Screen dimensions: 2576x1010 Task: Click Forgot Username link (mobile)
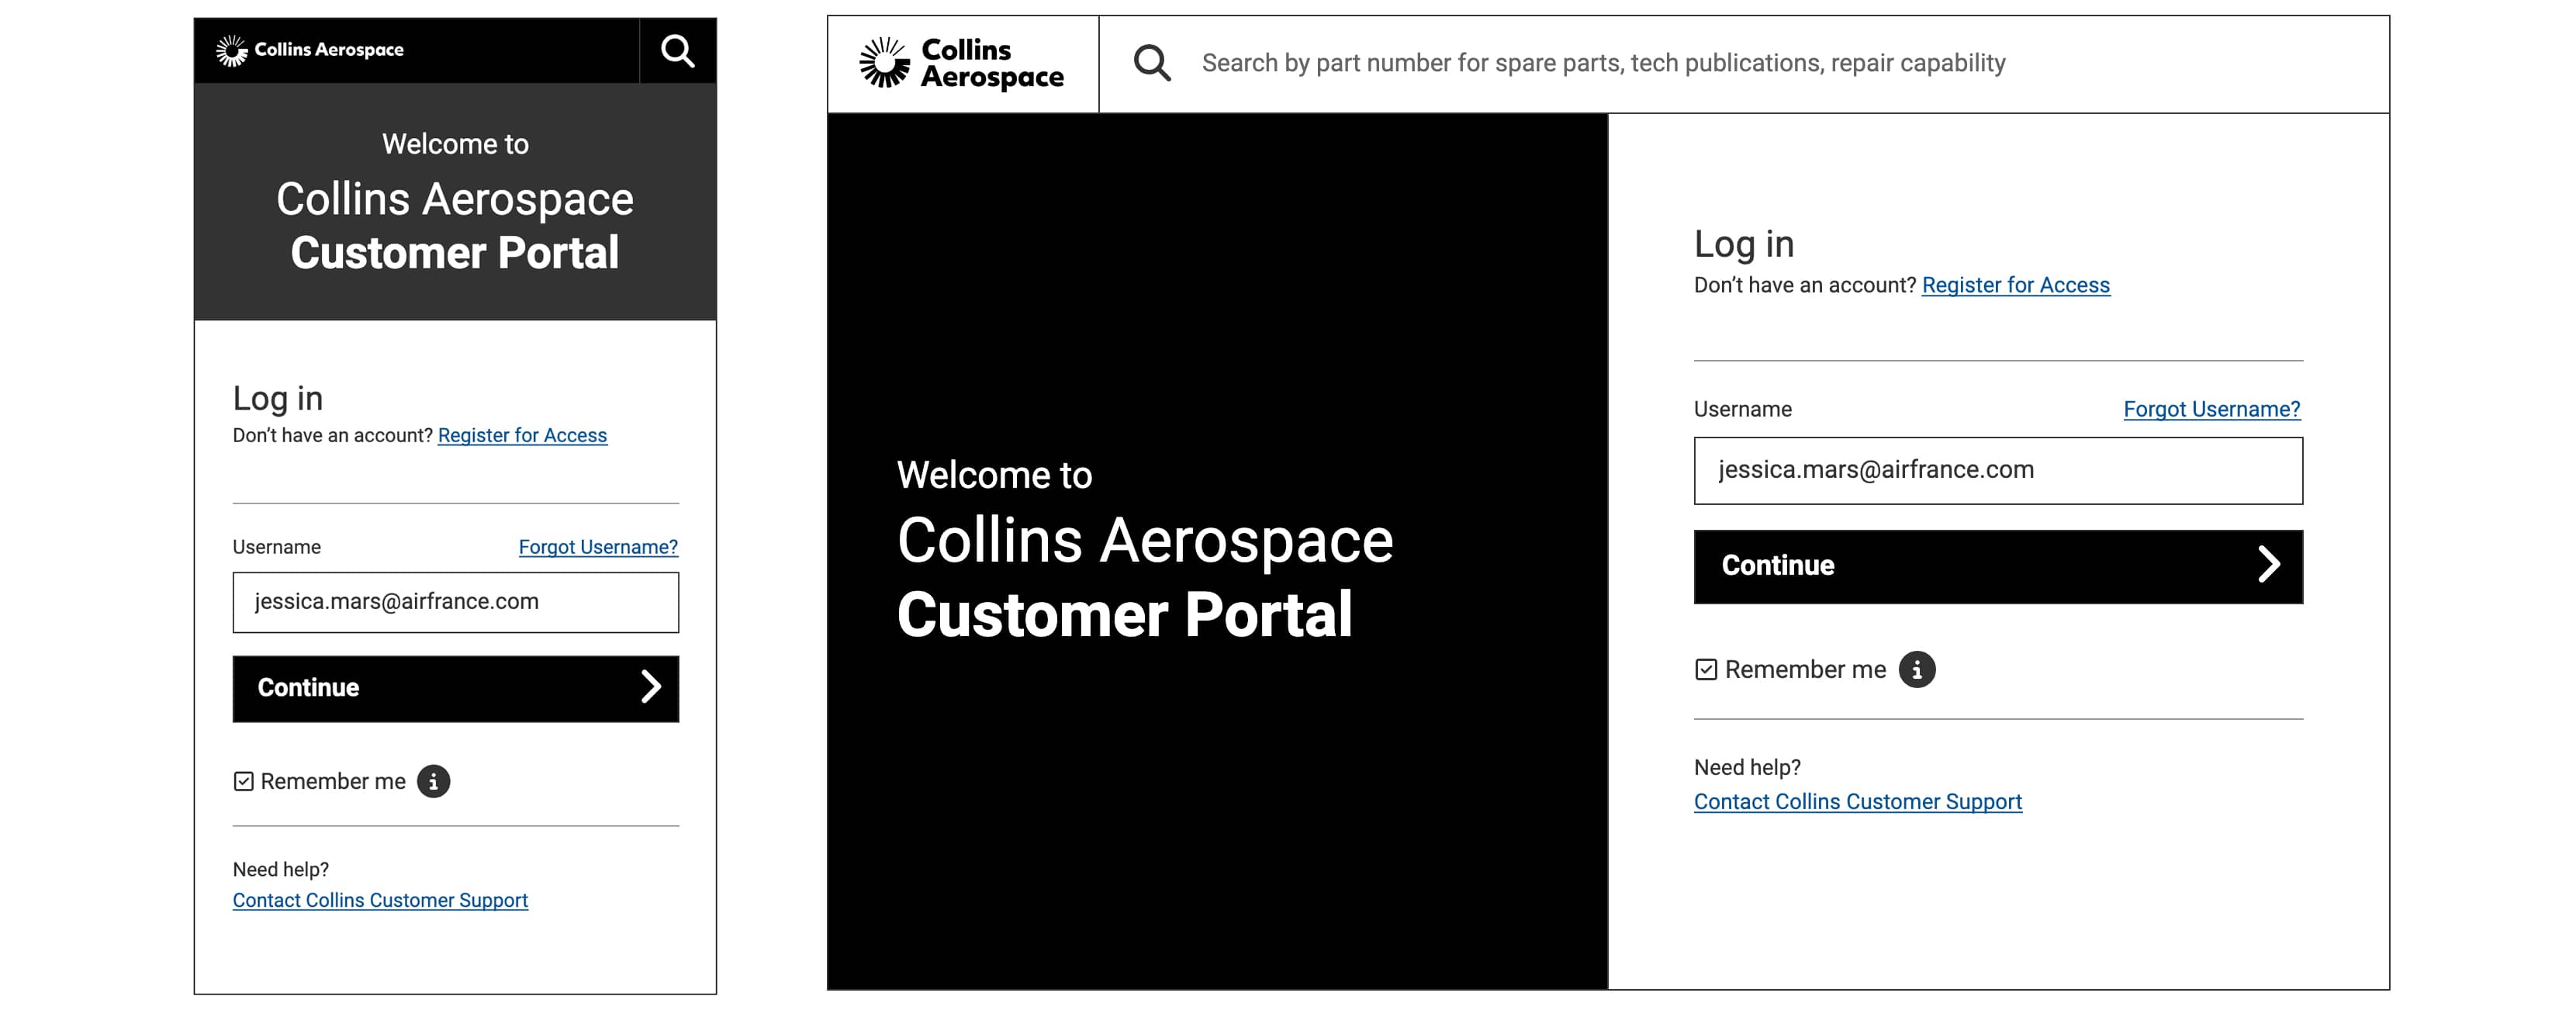pos(598,547)
